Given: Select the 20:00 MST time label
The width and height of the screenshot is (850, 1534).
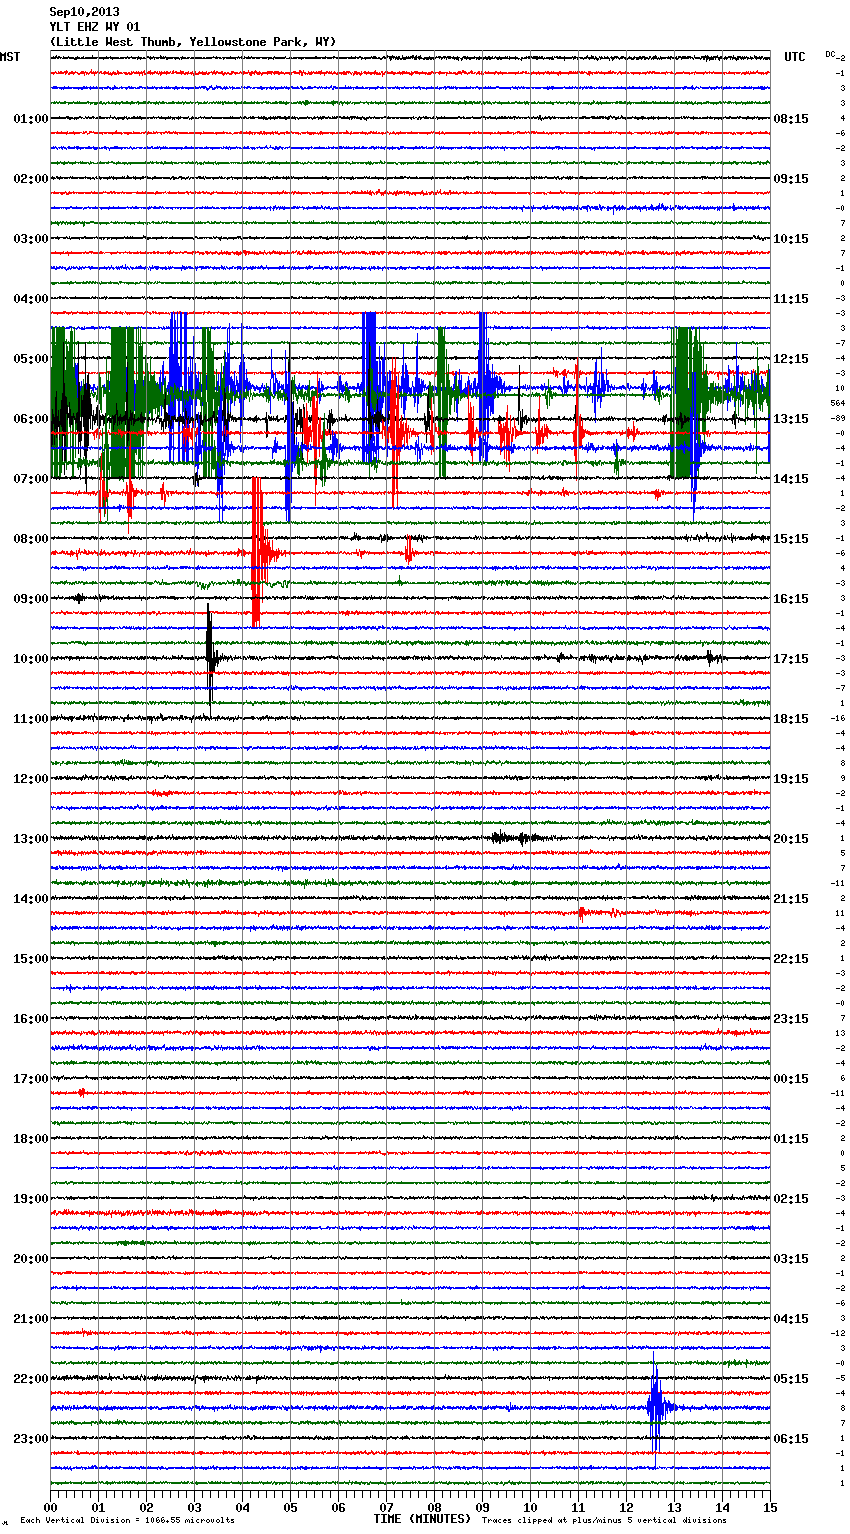Looking at the screenshot, I should pos(31,1259).
